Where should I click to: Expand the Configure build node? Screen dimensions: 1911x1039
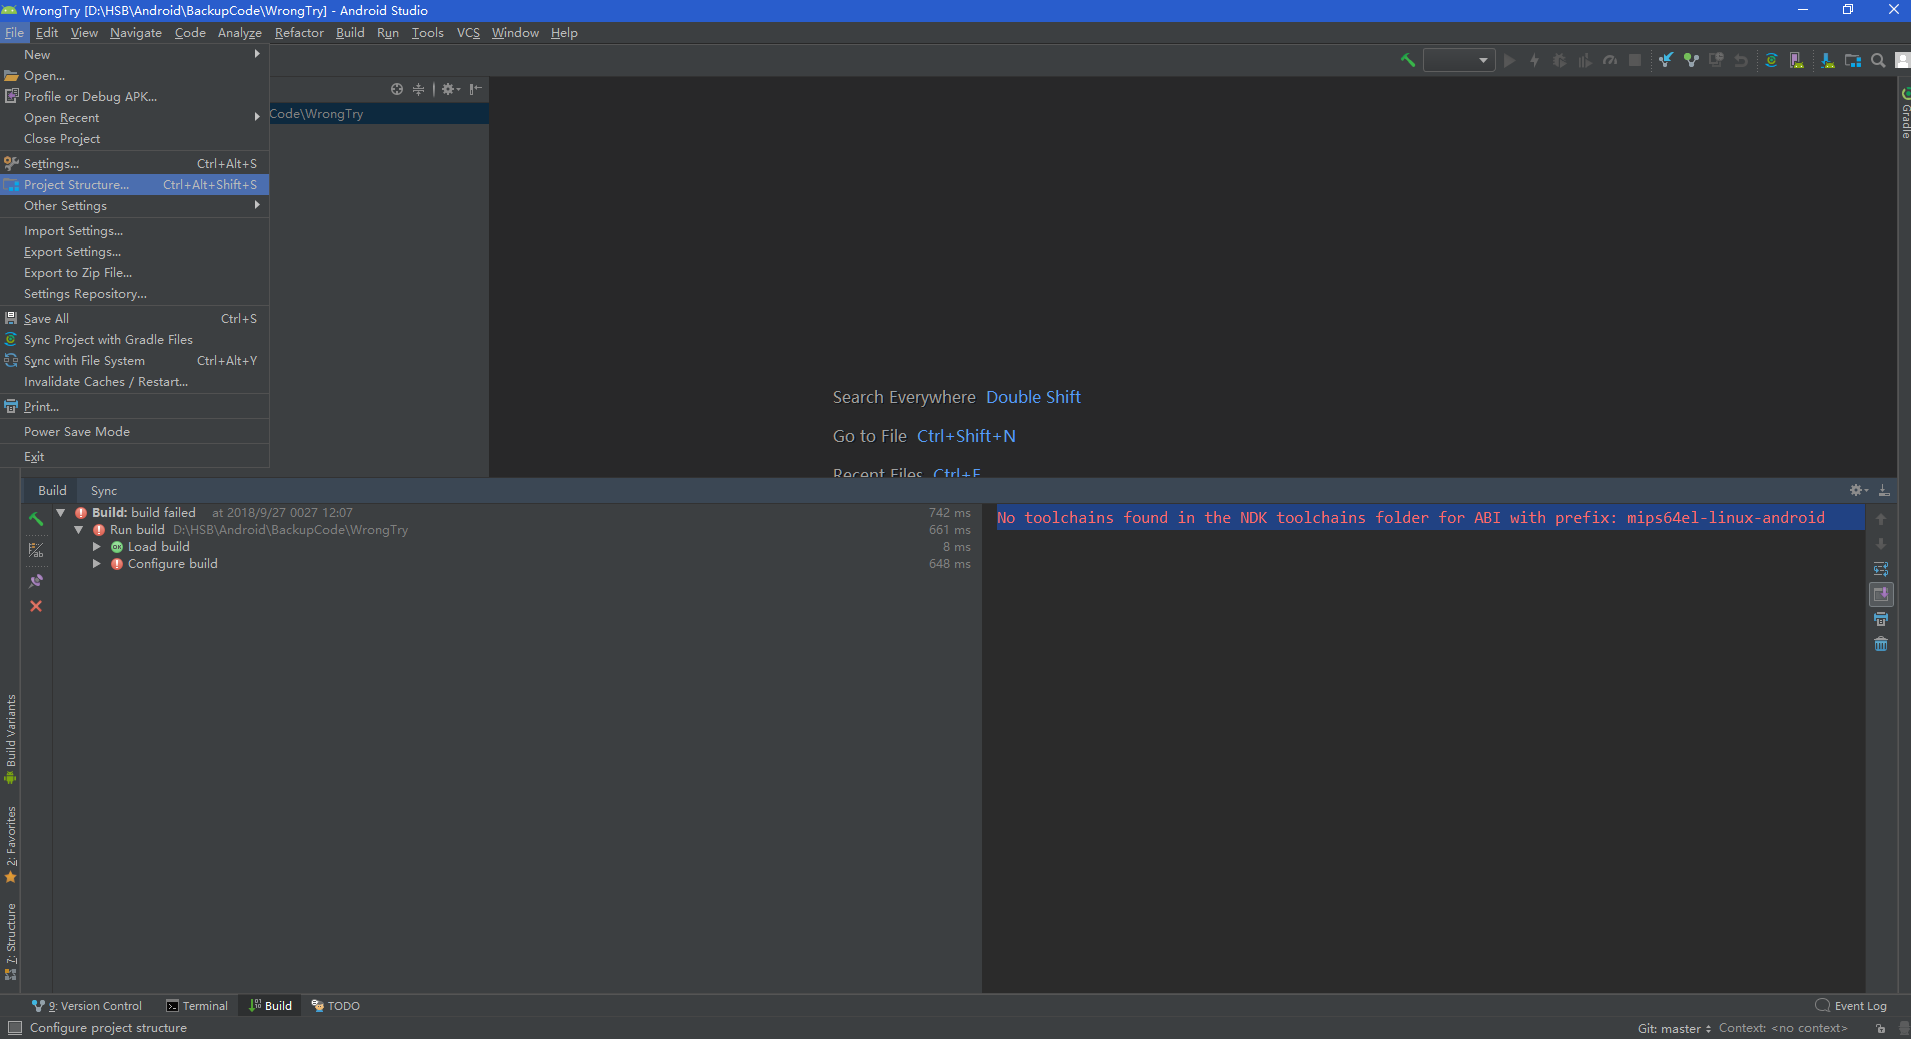point(97,564)
